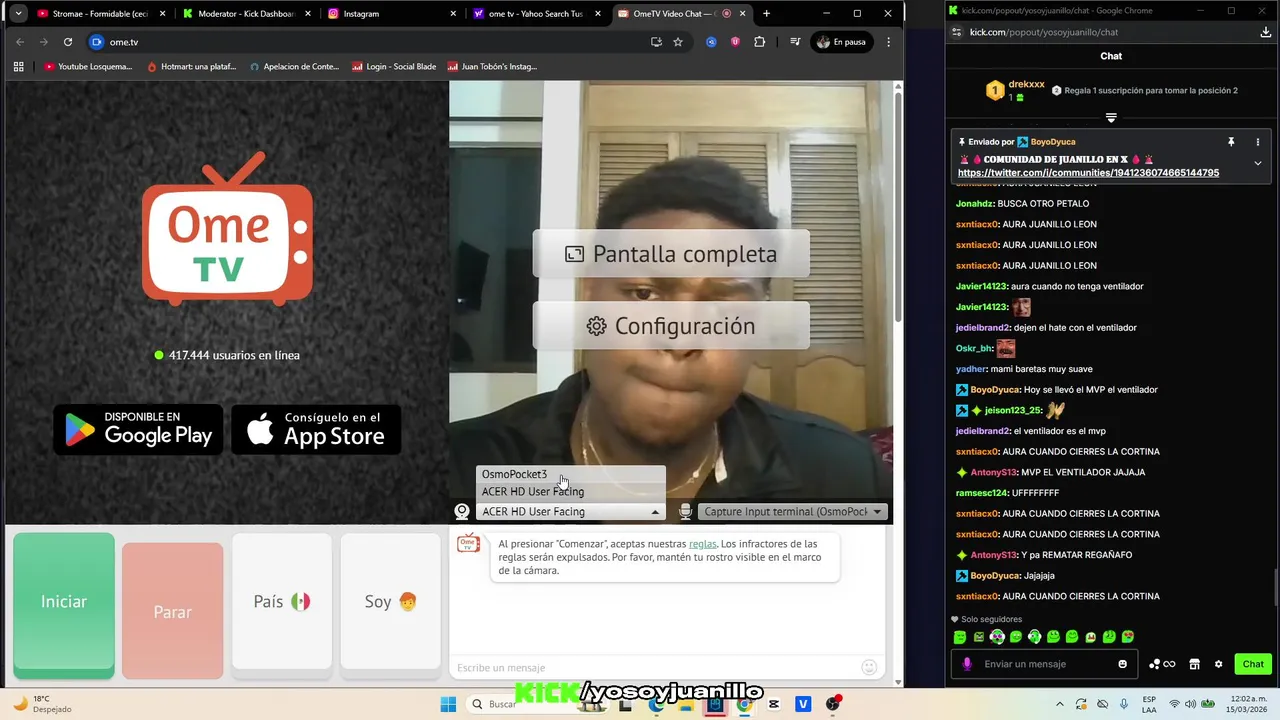The width and height of the screenshot is (1280, 720).
Task: Click the pin icon on pinned Kick message
Action: point(1231,142)
